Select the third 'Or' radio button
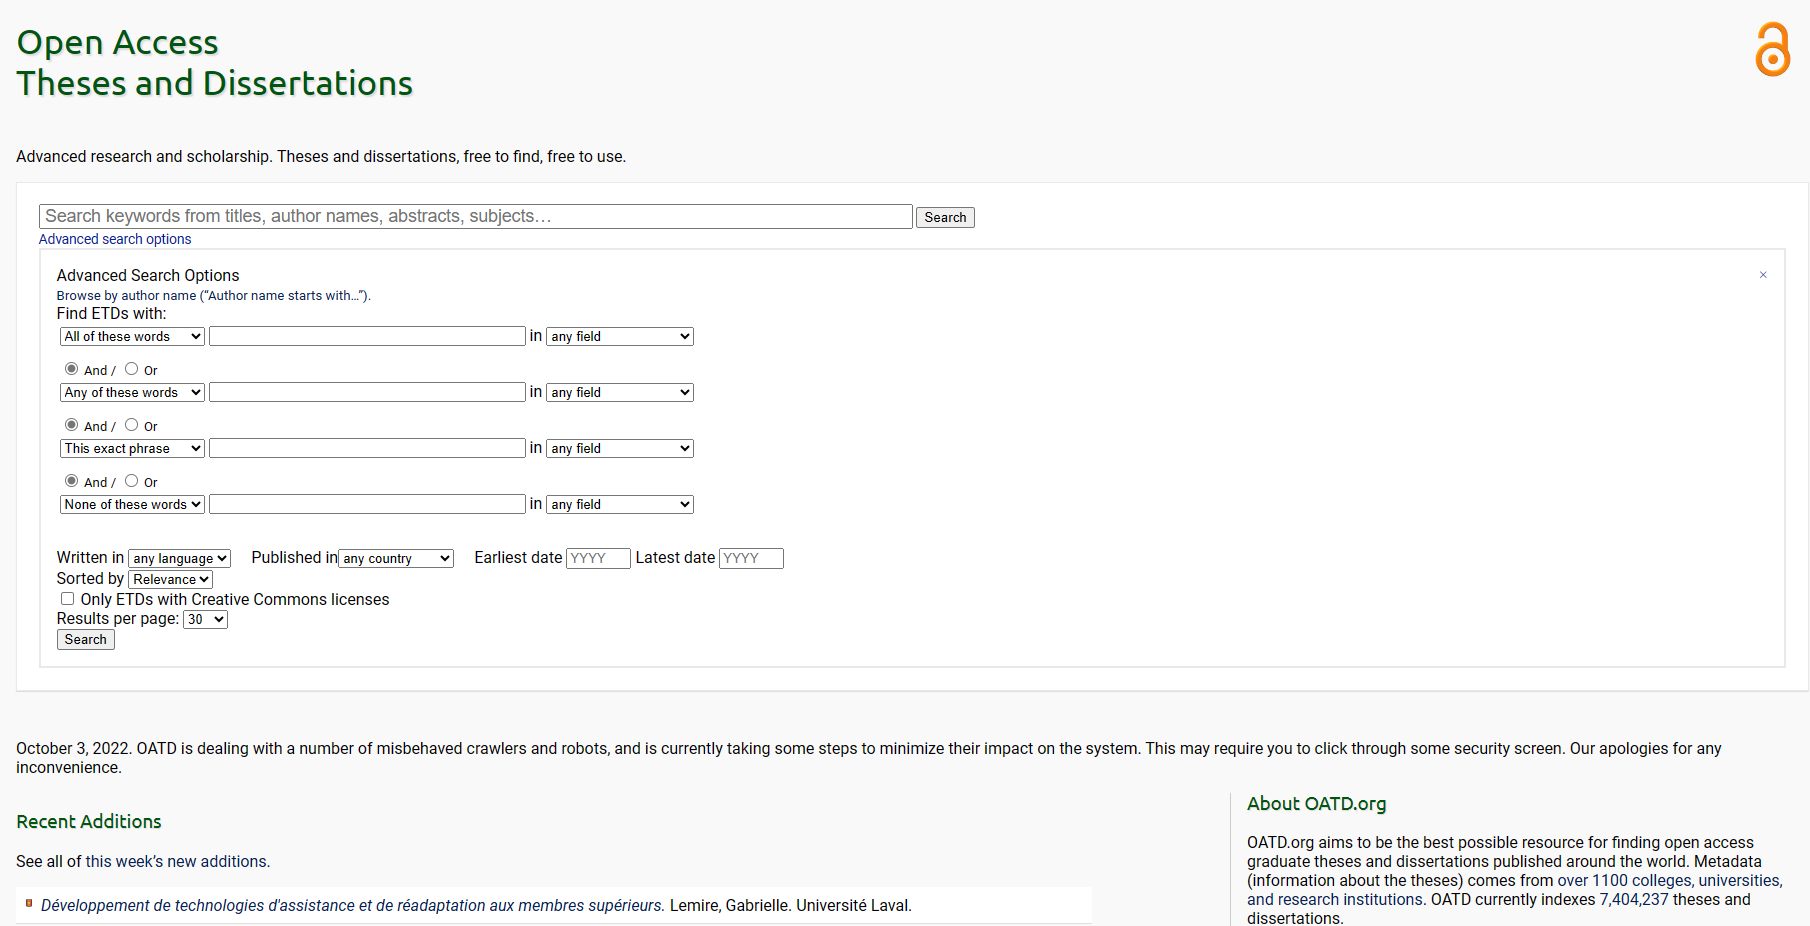The height and width of the screenshot is (926, 1810). pos(132,481)
